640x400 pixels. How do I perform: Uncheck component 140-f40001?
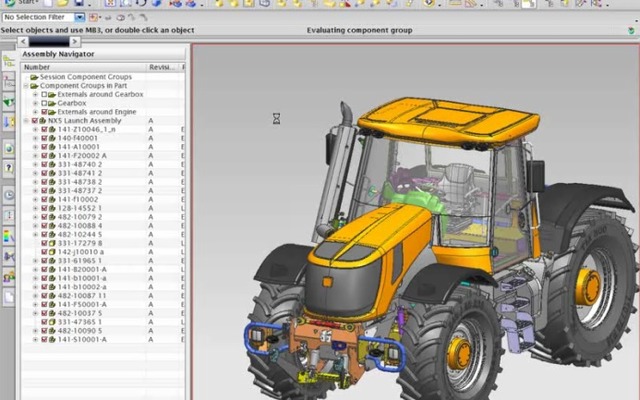click(x=44, y=138)
